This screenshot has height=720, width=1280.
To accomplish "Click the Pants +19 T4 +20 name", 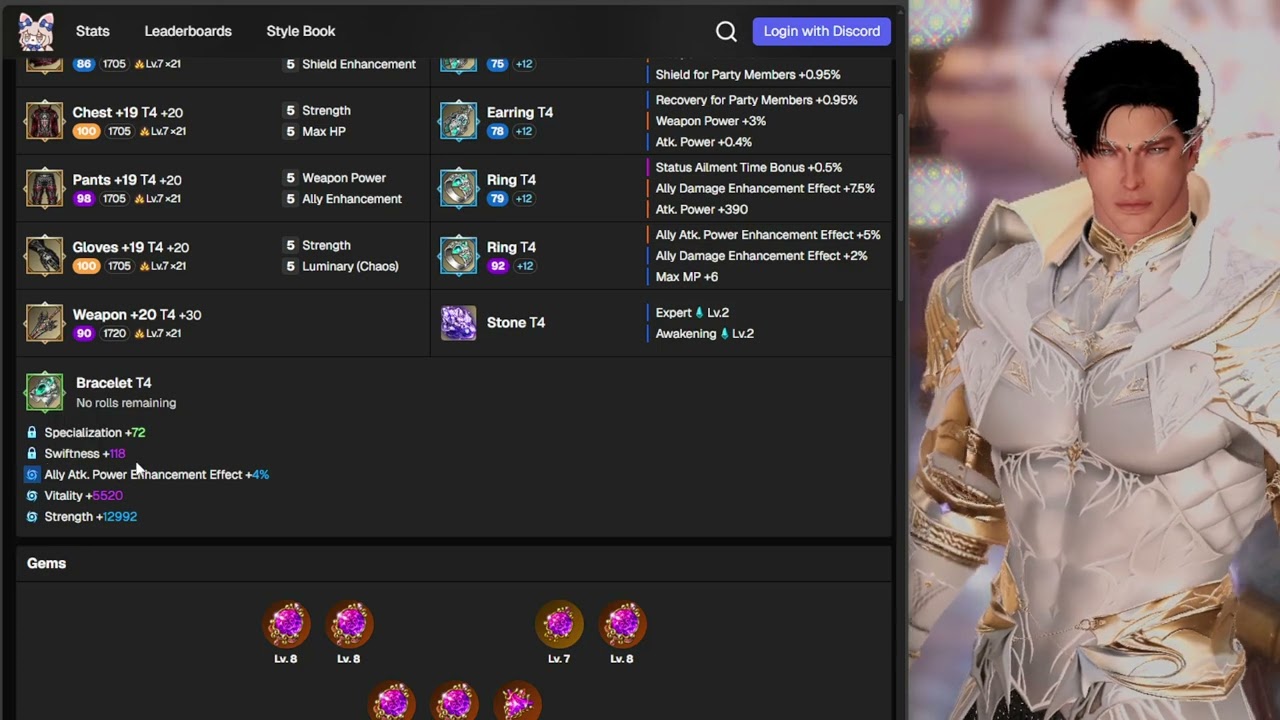I will click(x=127, y=180).
